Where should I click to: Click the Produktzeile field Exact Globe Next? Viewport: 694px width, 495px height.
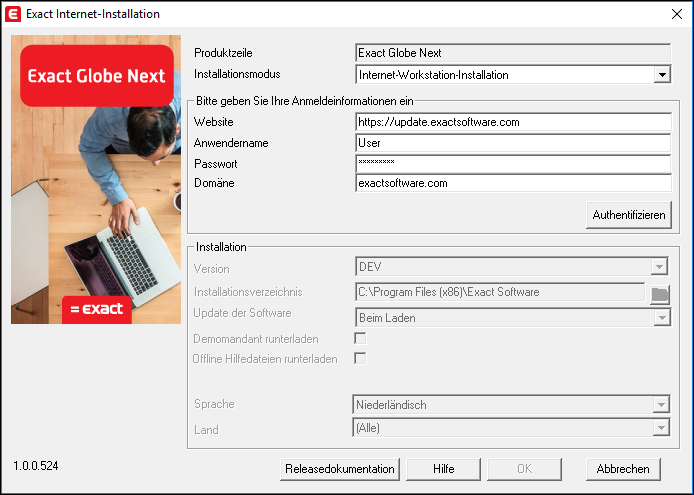point(513,53)
